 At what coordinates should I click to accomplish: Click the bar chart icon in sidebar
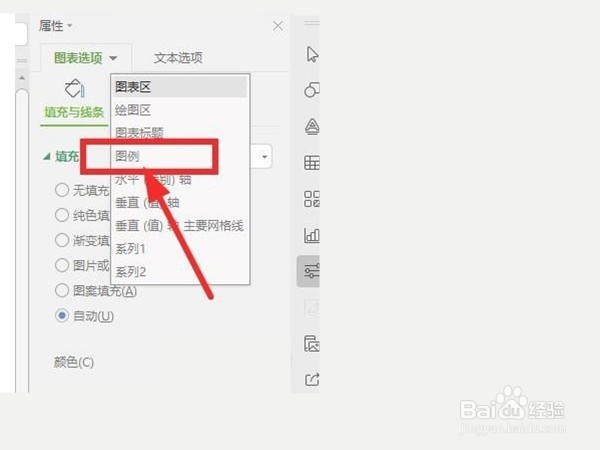(x=312, y=235)
